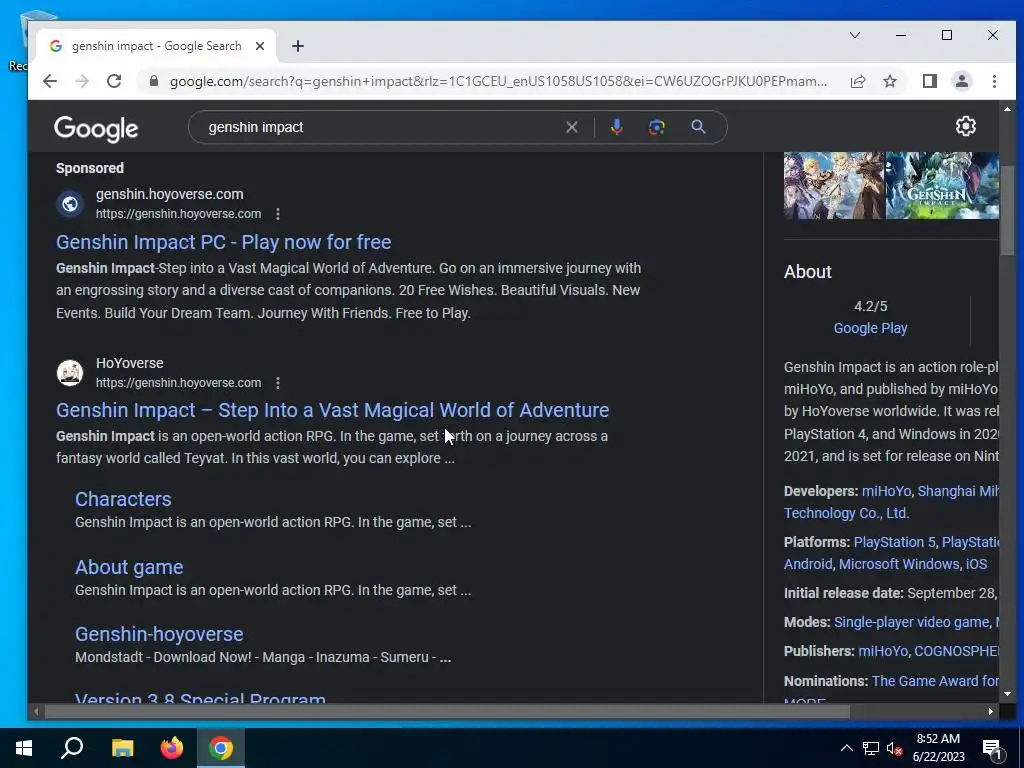Click the forward navigation arrow
This screenshot has height=768, width=1024.
82,81
